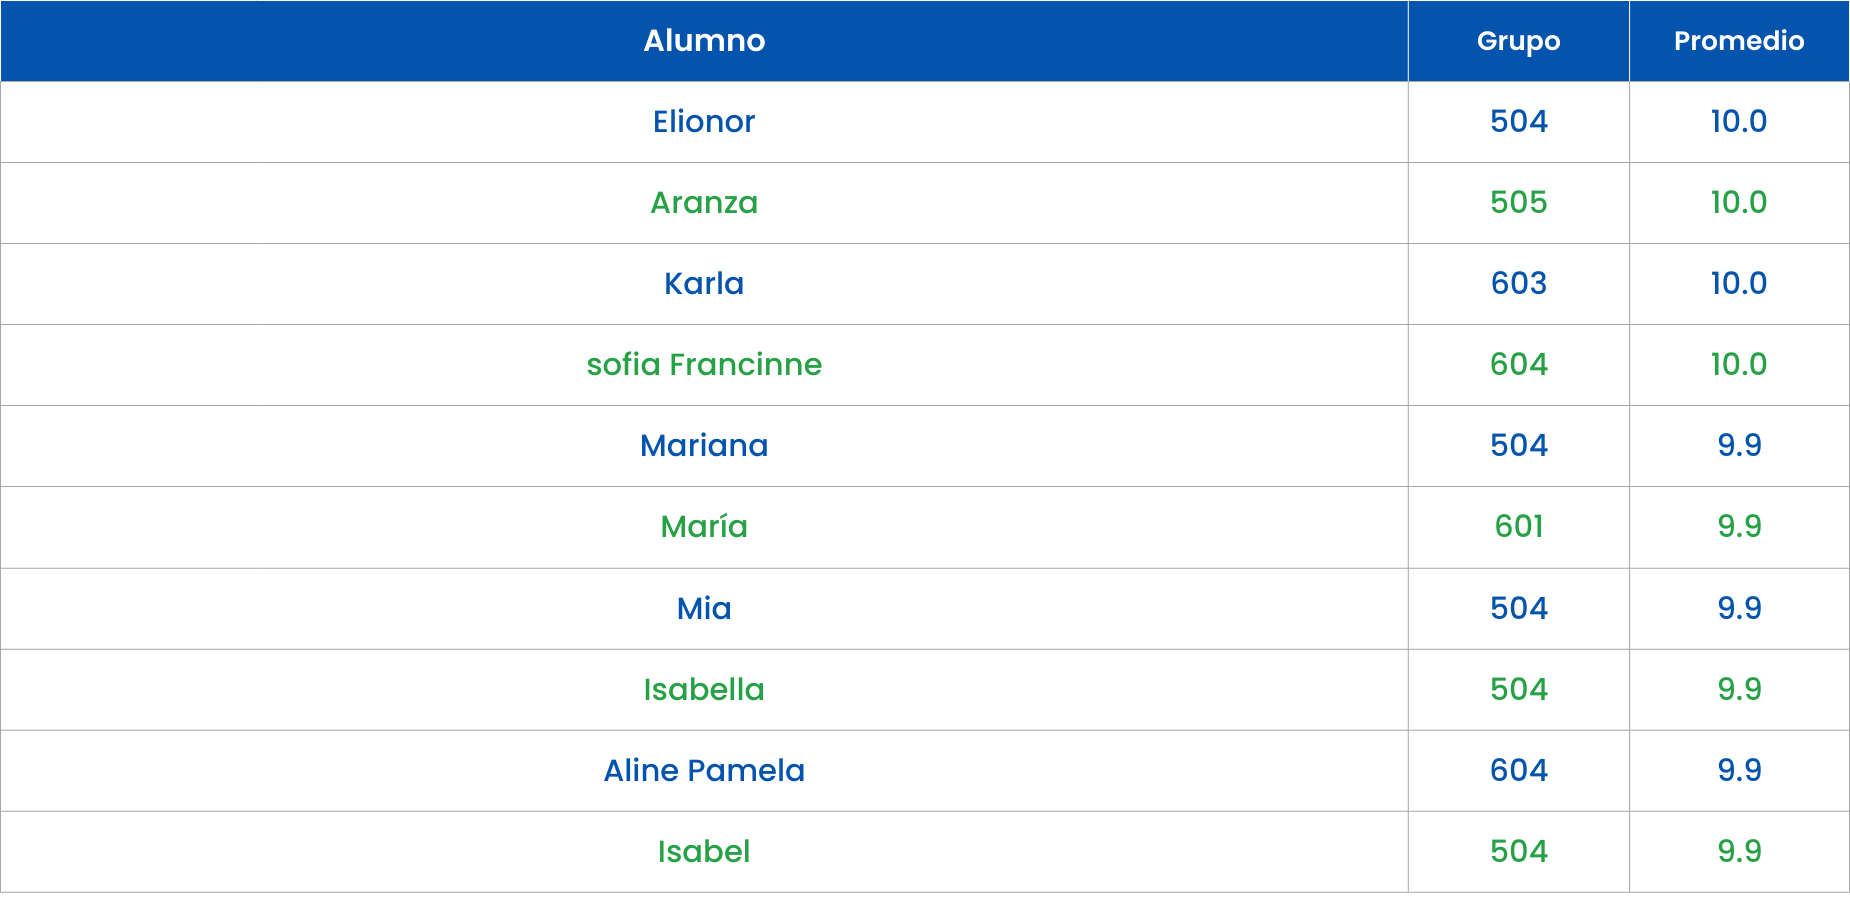
Task: Click the student name Mia
Action: [x=704, y=609]
